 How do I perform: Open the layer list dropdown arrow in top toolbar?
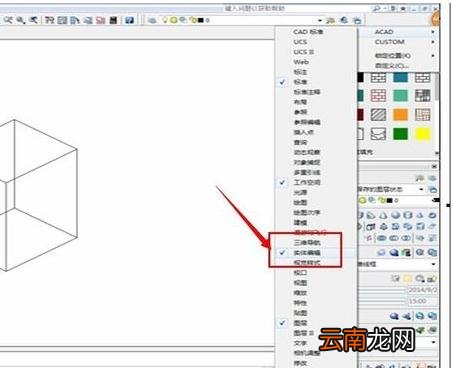click(320, 21)
